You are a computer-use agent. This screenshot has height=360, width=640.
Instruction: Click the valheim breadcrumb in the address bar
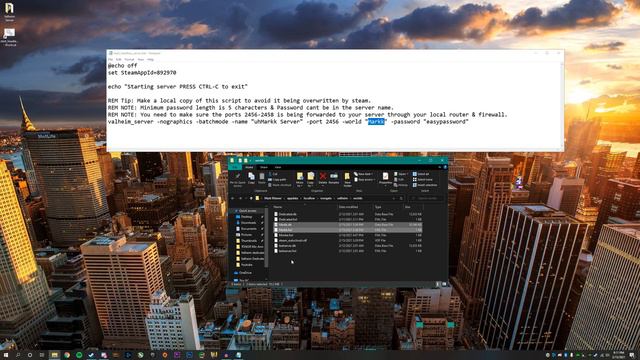pyautogui.click(x=342, y=198)
